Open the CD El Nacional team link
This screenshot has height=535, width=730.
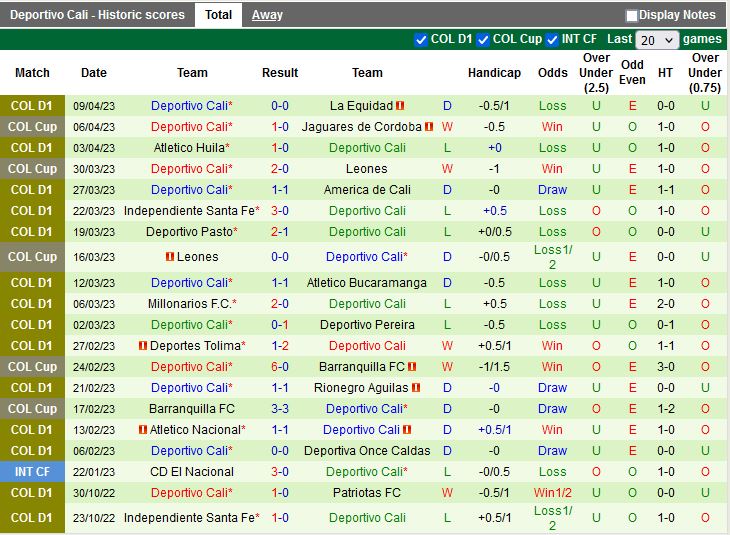(x=192, y=472)
